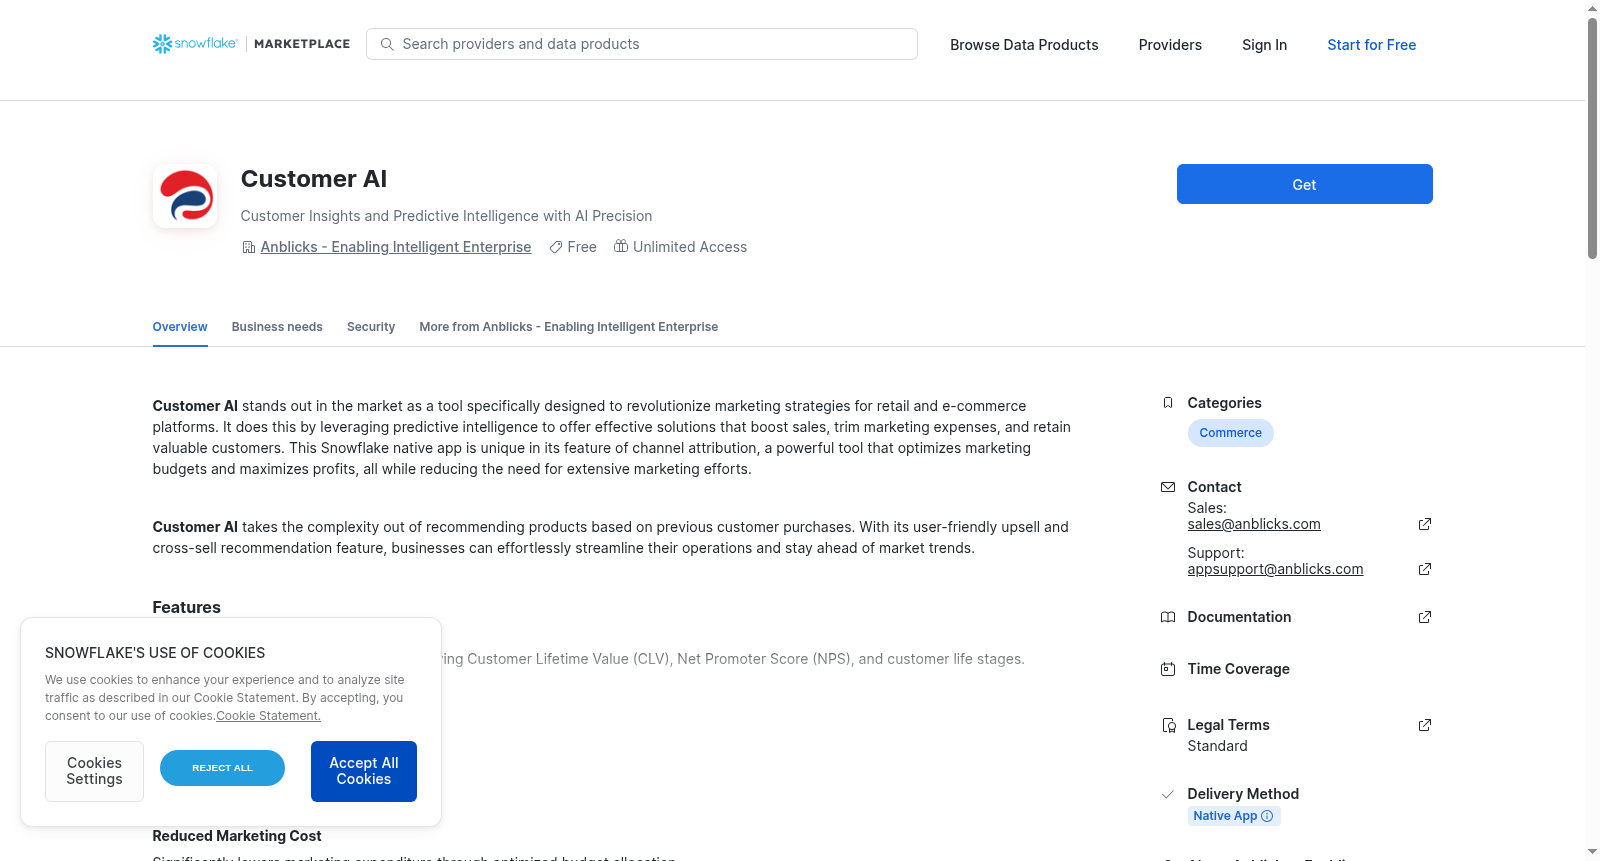Click the Time Coverage calendar icon
The height and width of the screenshot is (861, 1600).
[1168, 669]
